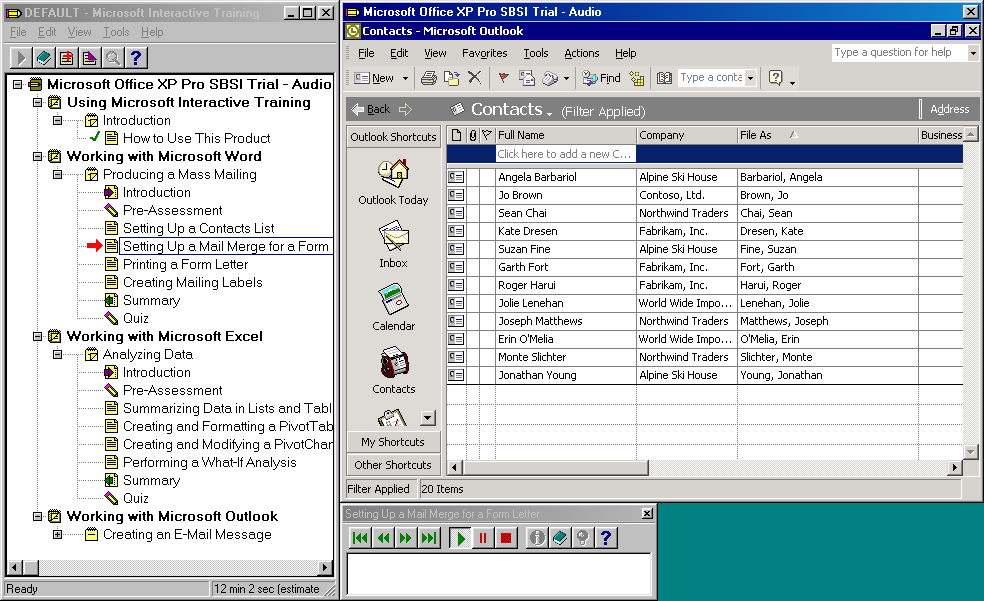This screenshot has height=601, width=984.
Task: Open the Training window Help menu
Action: [152, 32]
